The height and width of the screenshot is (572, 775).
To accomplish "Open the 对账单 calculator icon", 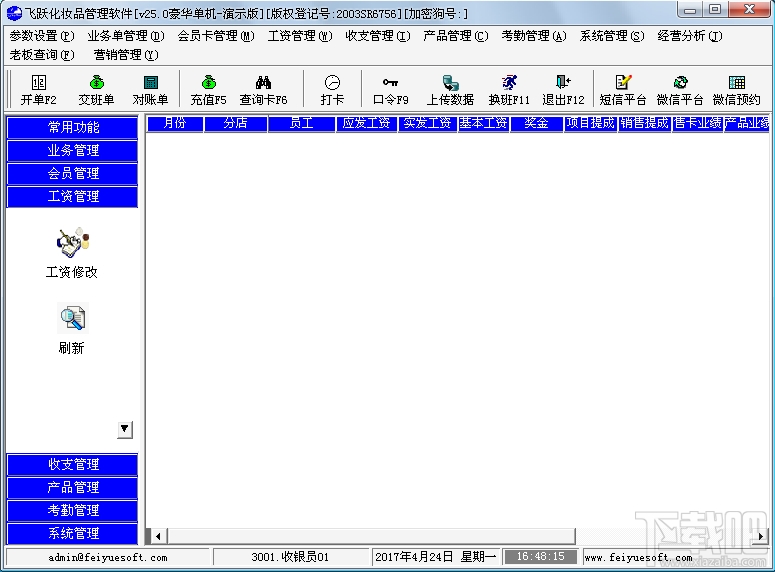I will point(150,83).
